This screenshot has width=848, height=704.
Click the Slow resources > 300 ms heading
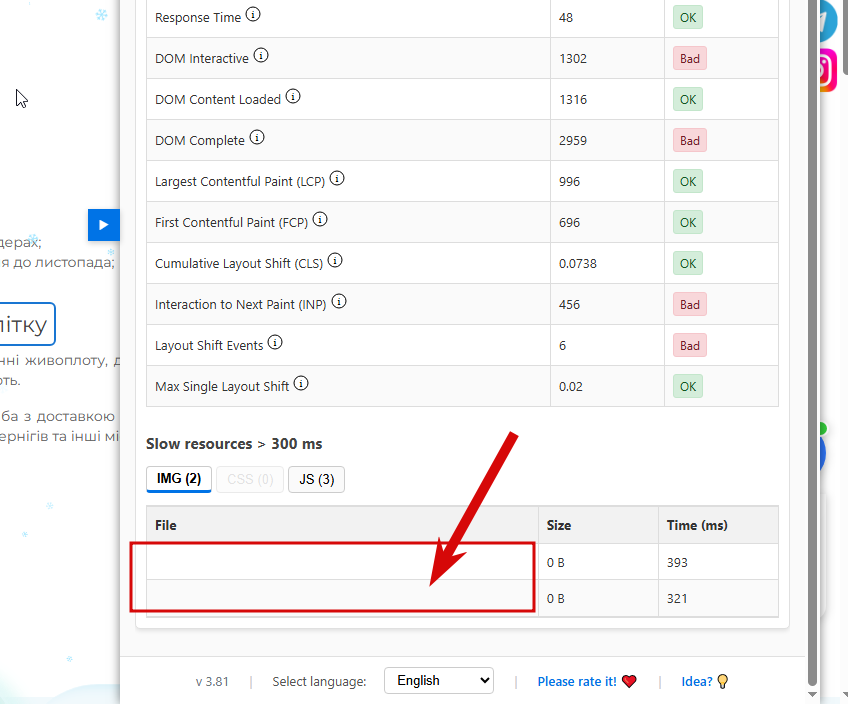pyautogui.click(x=234, y=444)
